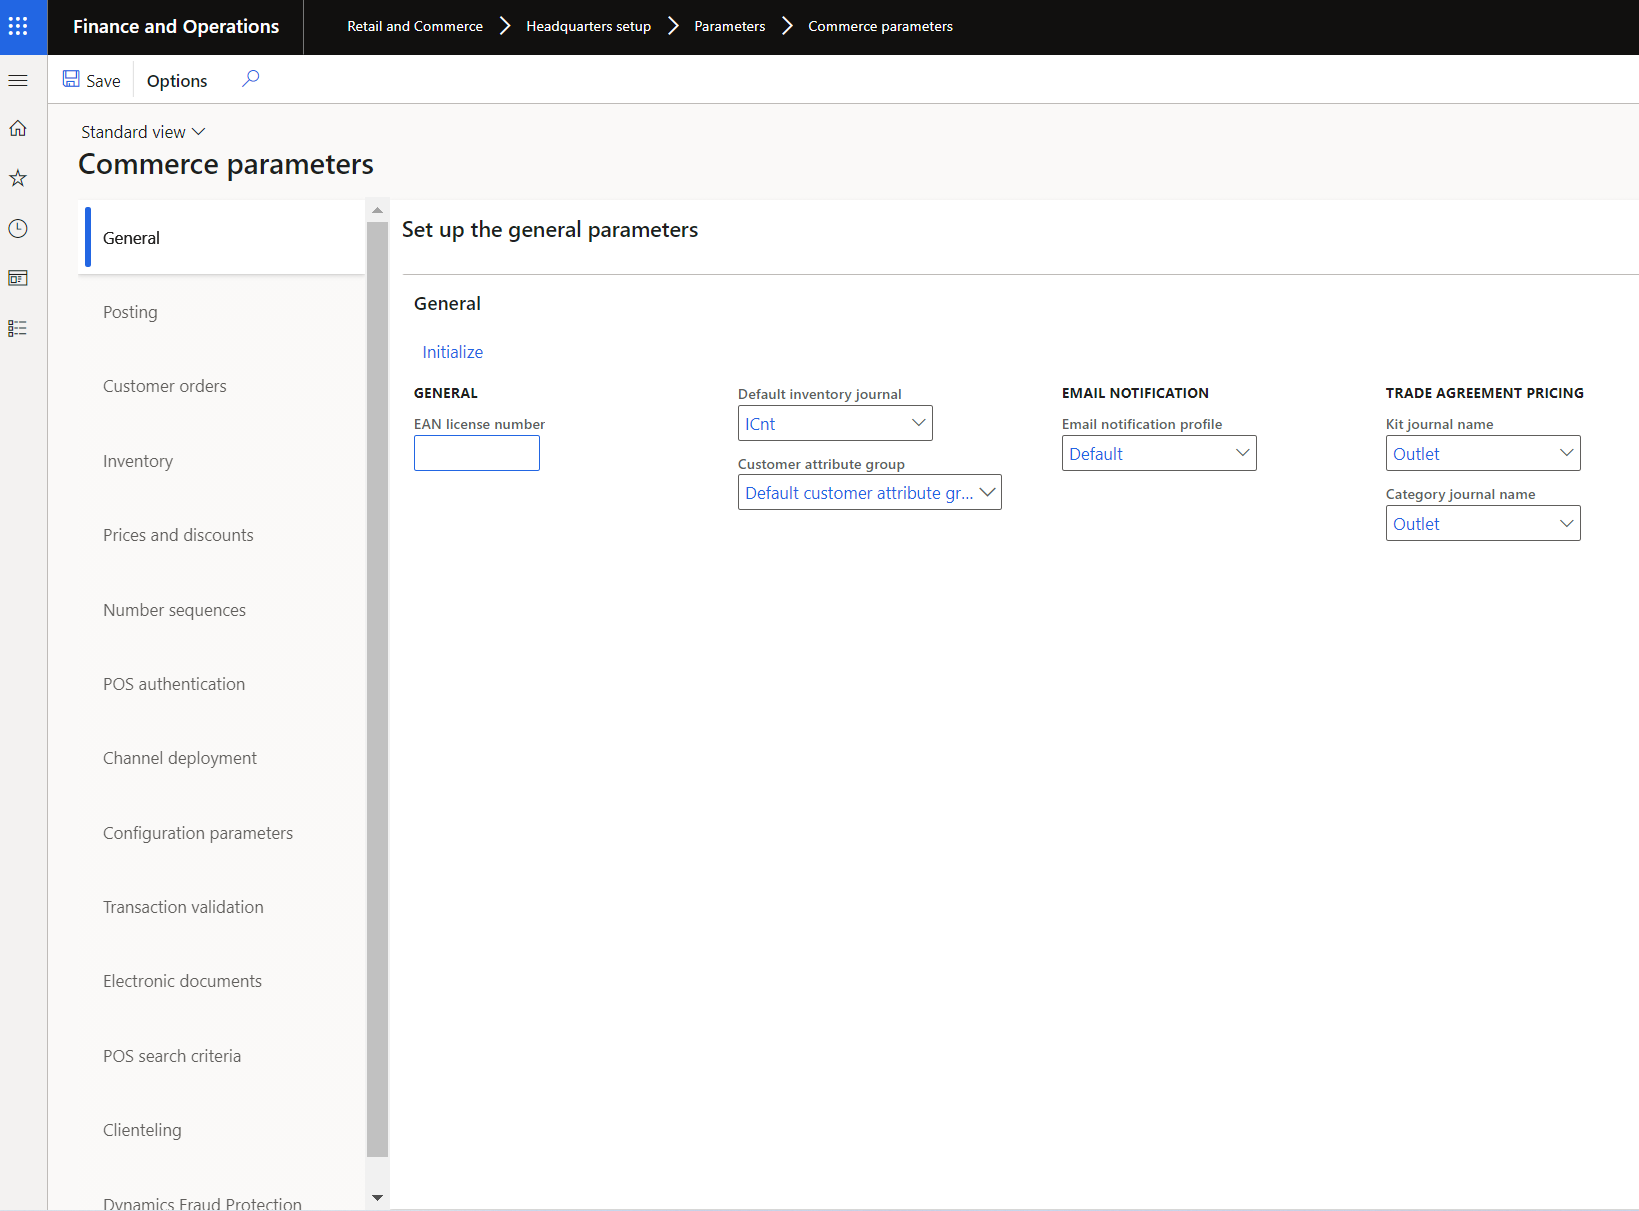Select the Prices and discounts tab
Image resolution: width=1639 pixels, height=1211 pixels.
point(178,535)
